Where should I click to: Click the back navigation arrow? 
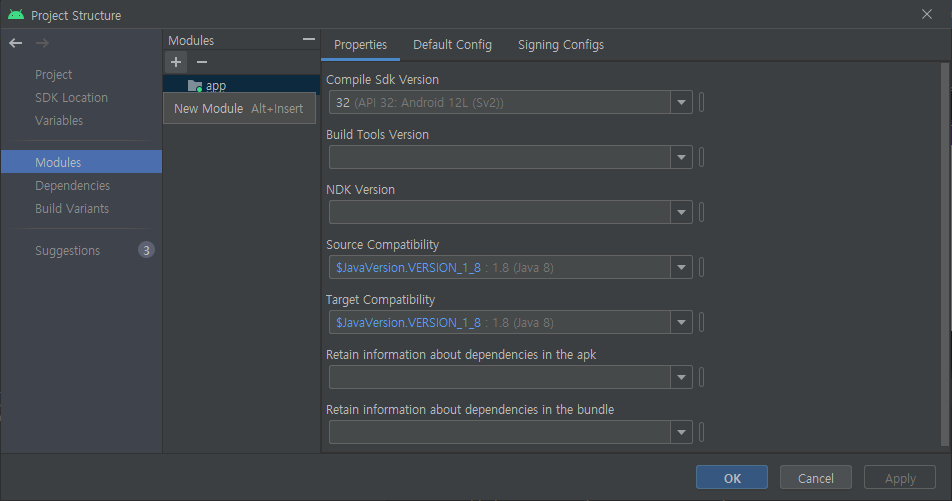(16, 43)
